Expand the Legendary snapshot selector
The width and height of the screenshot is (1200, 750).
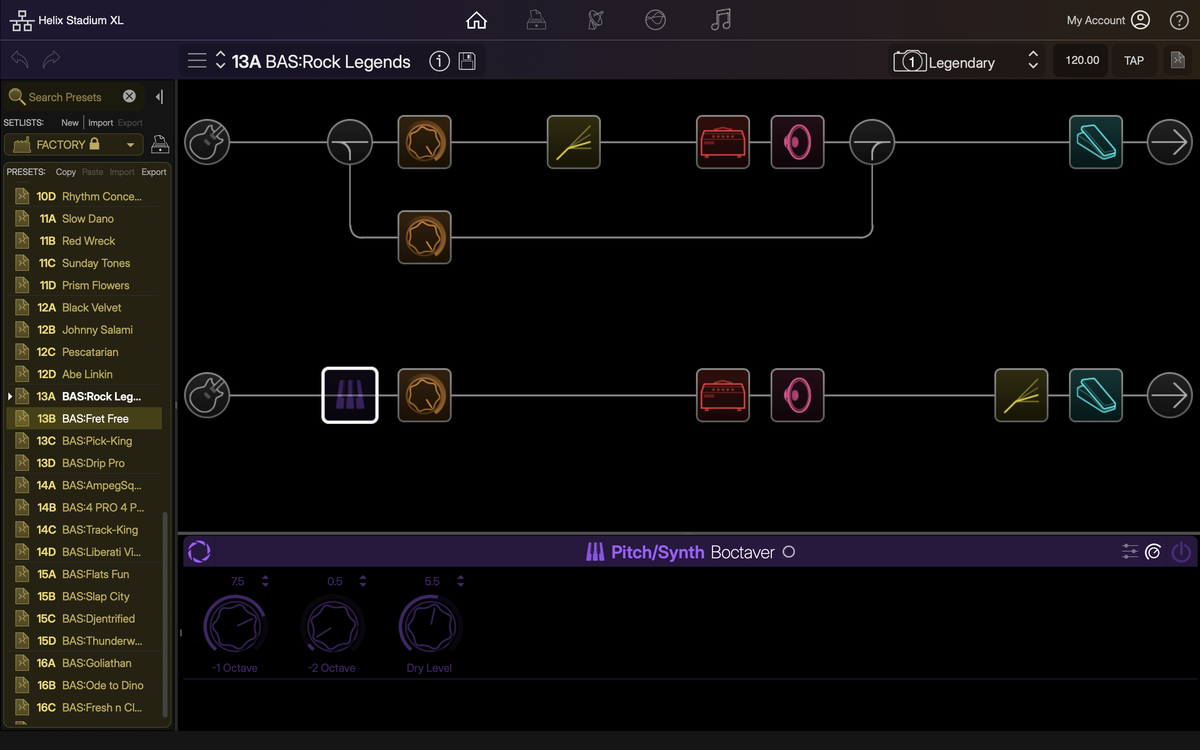coord(1033,61)
